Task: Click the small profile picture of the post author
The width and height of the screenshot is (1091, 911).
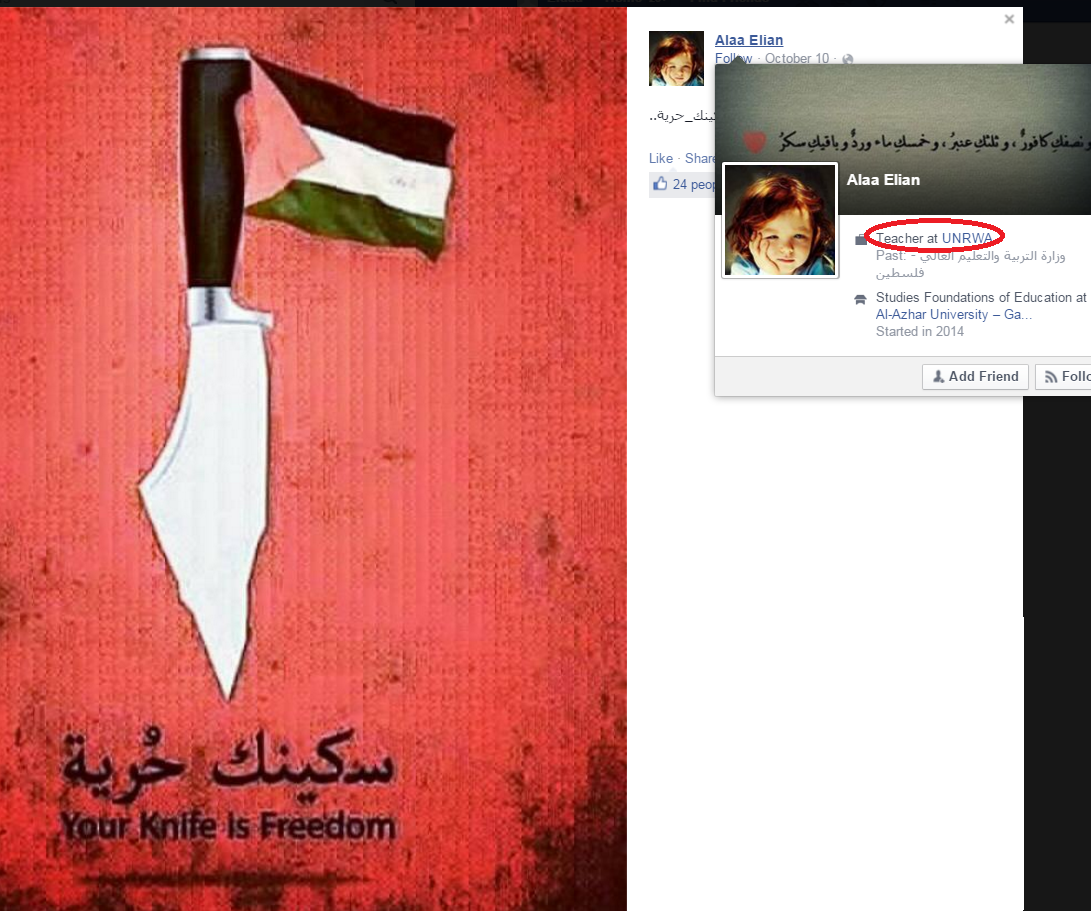Action: pos(676,58)
